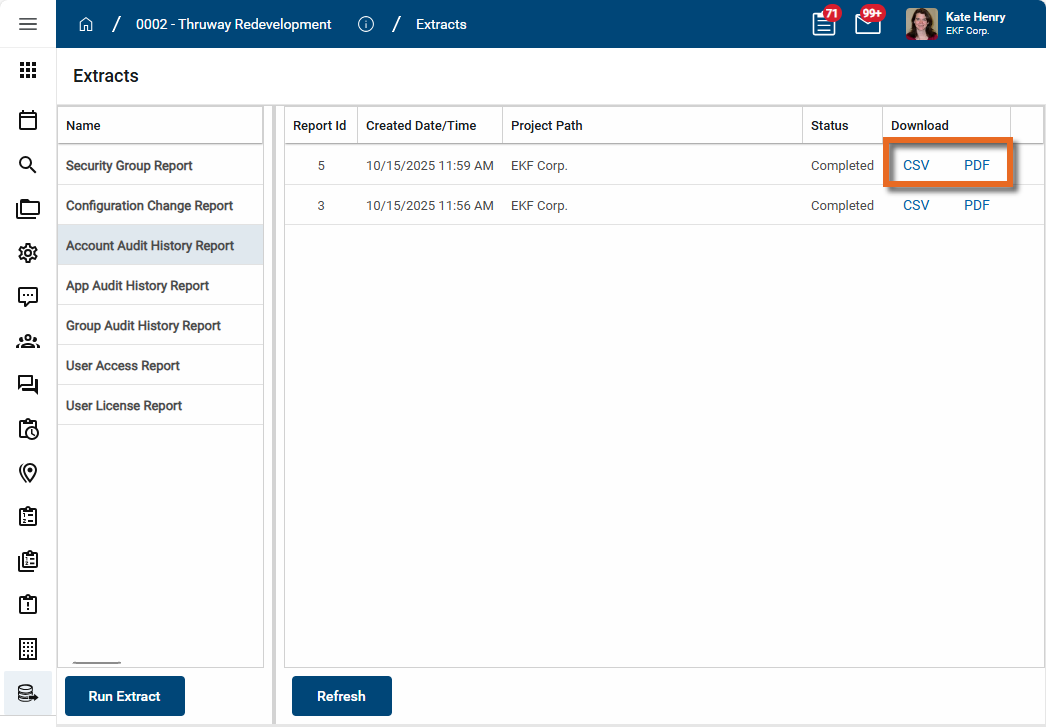Open the location pin icon in sidebar
Image resolution: width=1046 pixels, height=727 pixels.
(28, 473)
